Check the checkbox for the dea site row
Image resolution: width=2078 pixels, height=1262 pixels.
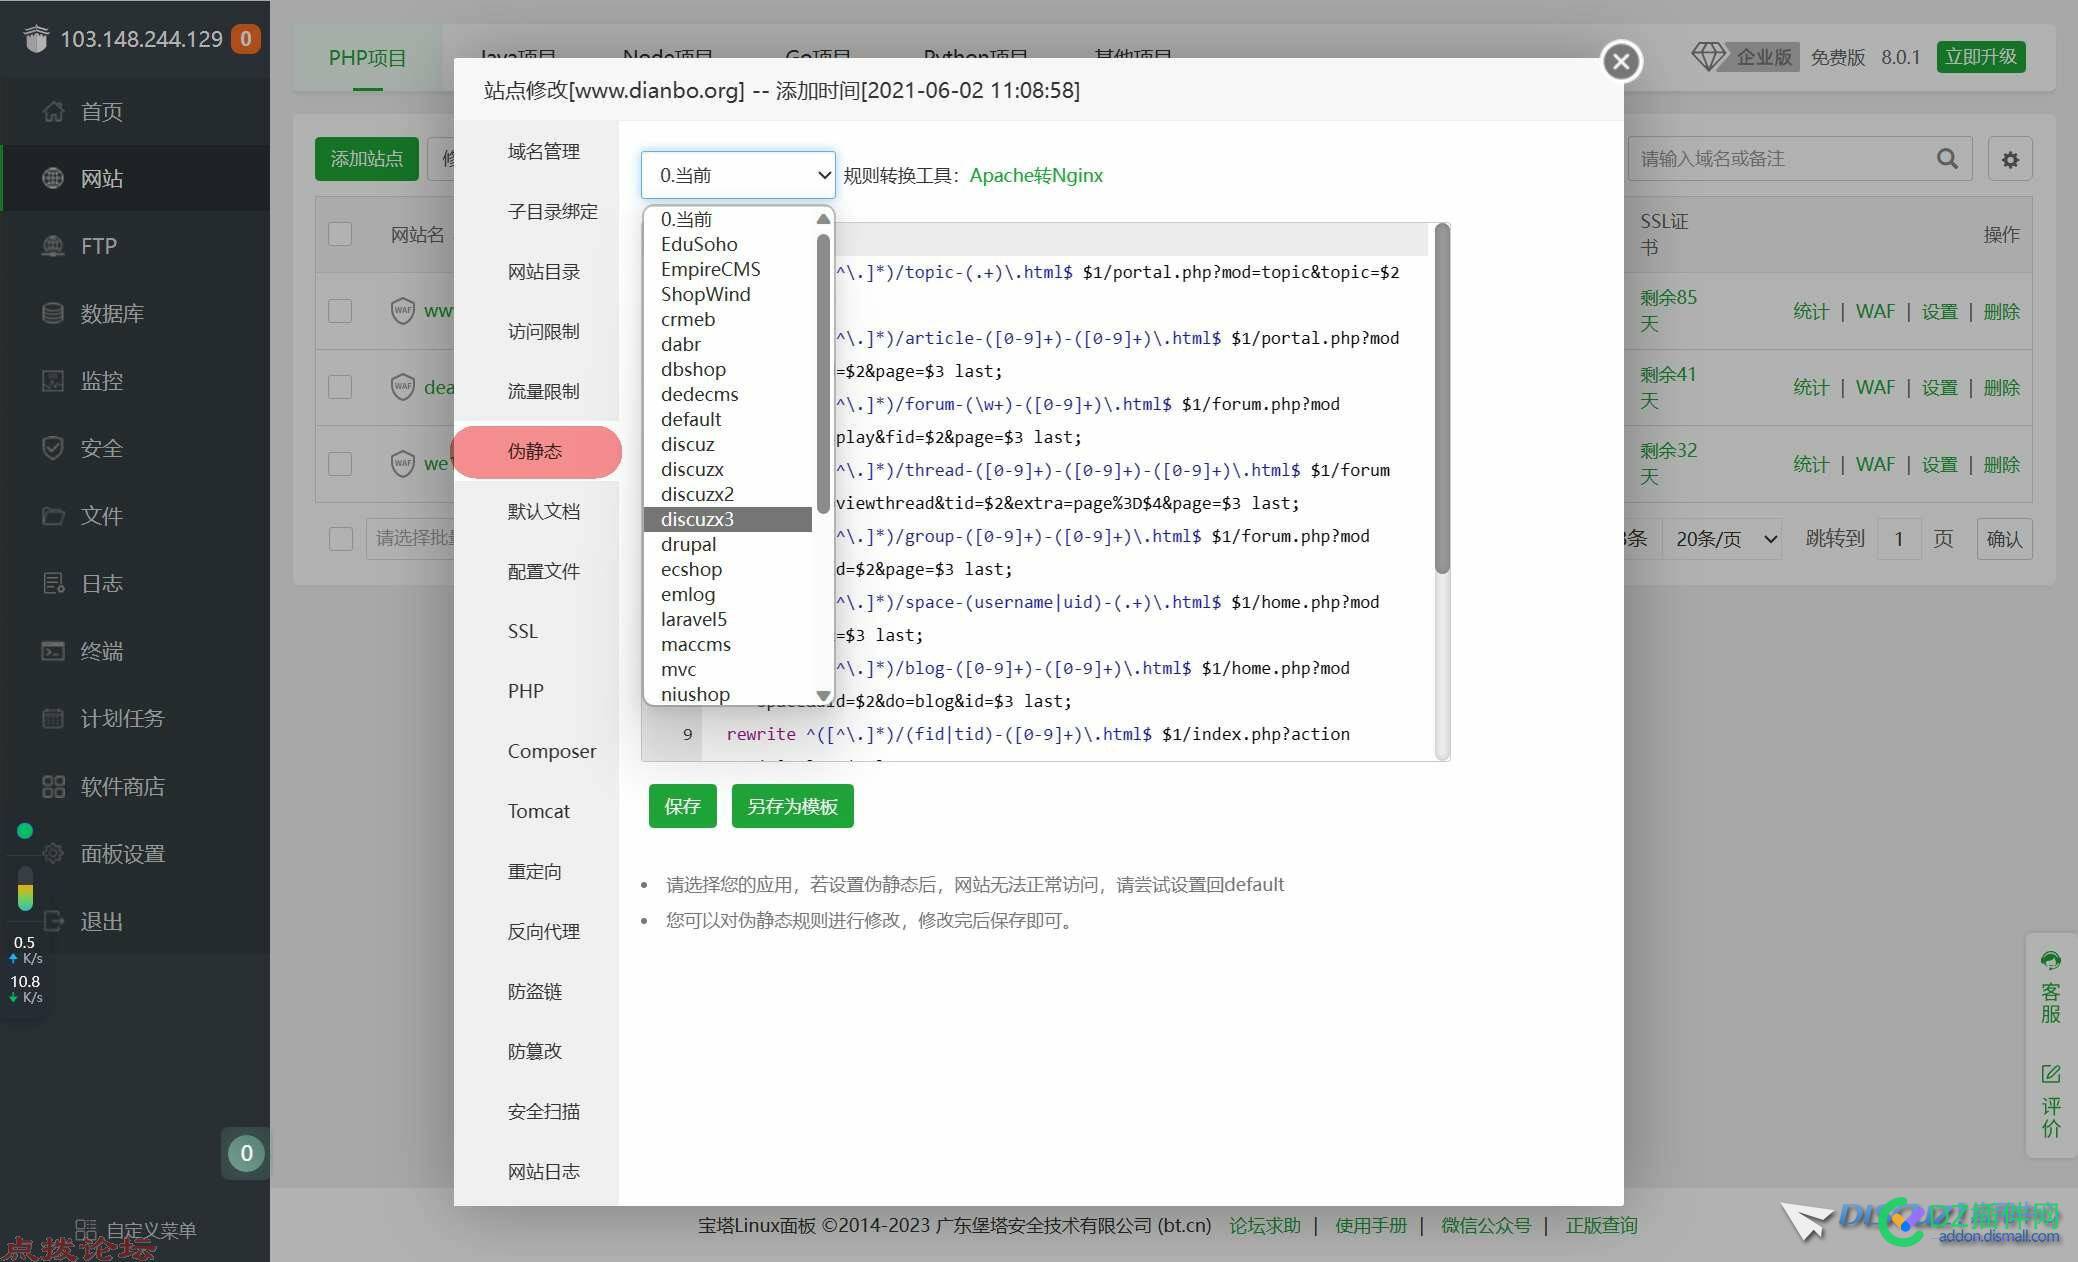(x=340, y=387)
